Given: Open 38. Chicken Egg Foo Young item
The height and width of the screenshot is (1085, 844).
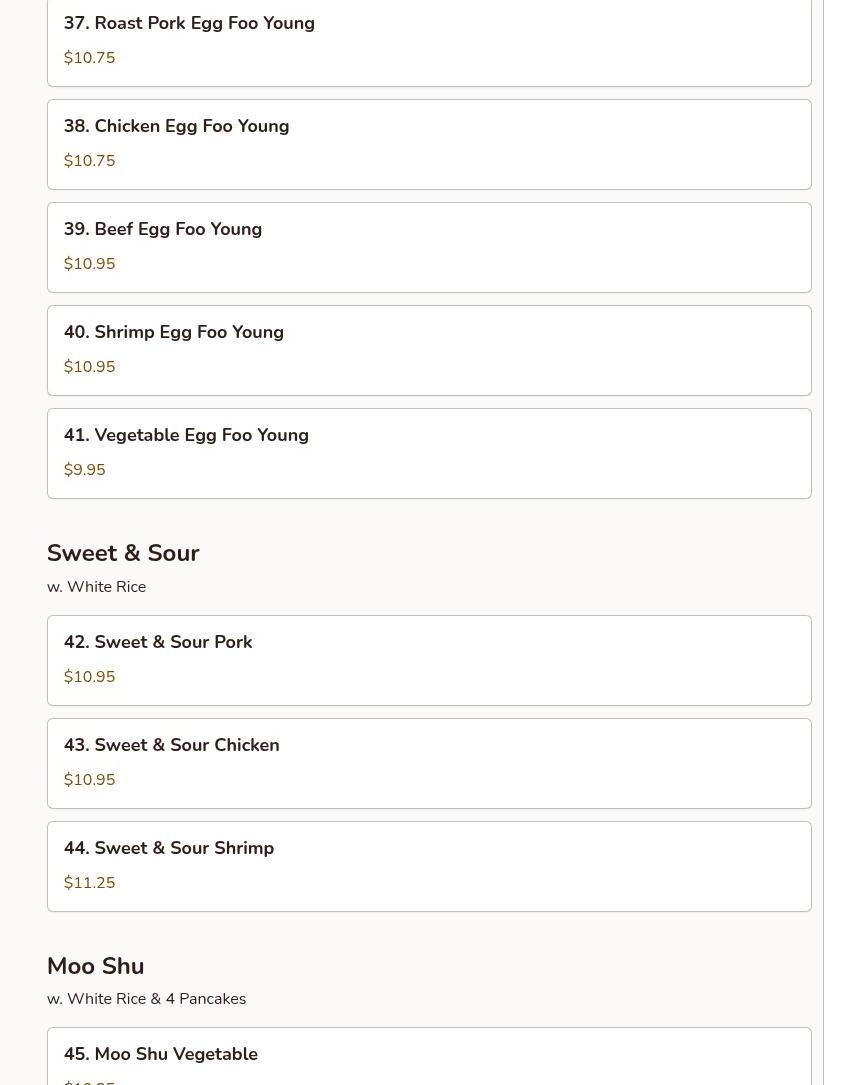Looking at the screenshot, I should (x=176, y=127).
